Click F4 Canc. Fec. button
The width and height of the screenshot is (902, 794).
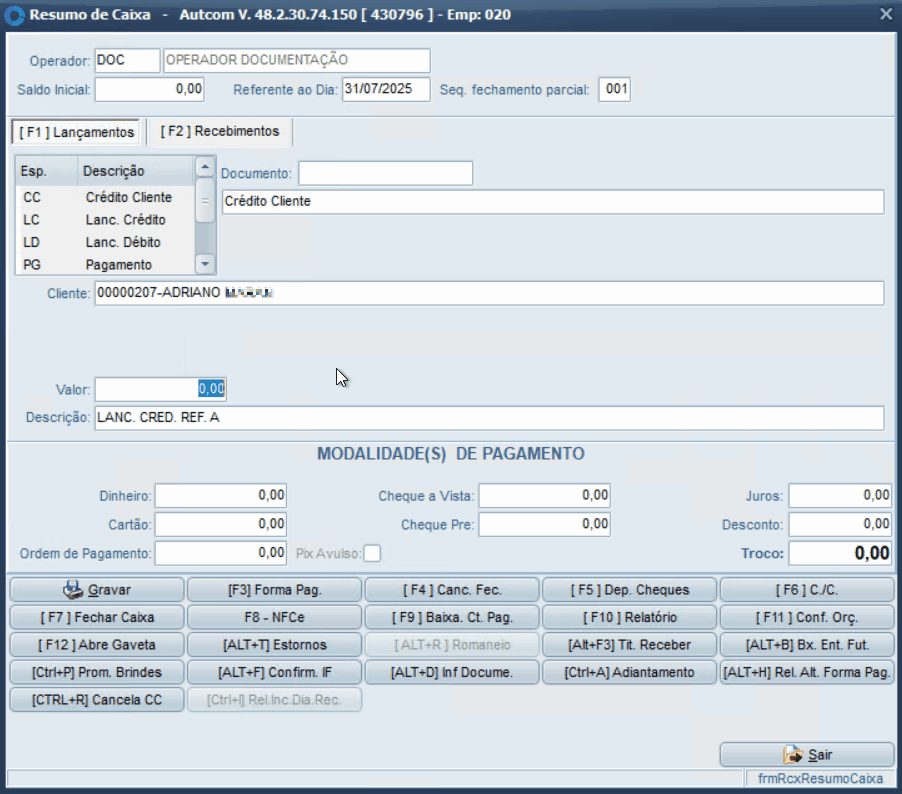coord(452,590)
